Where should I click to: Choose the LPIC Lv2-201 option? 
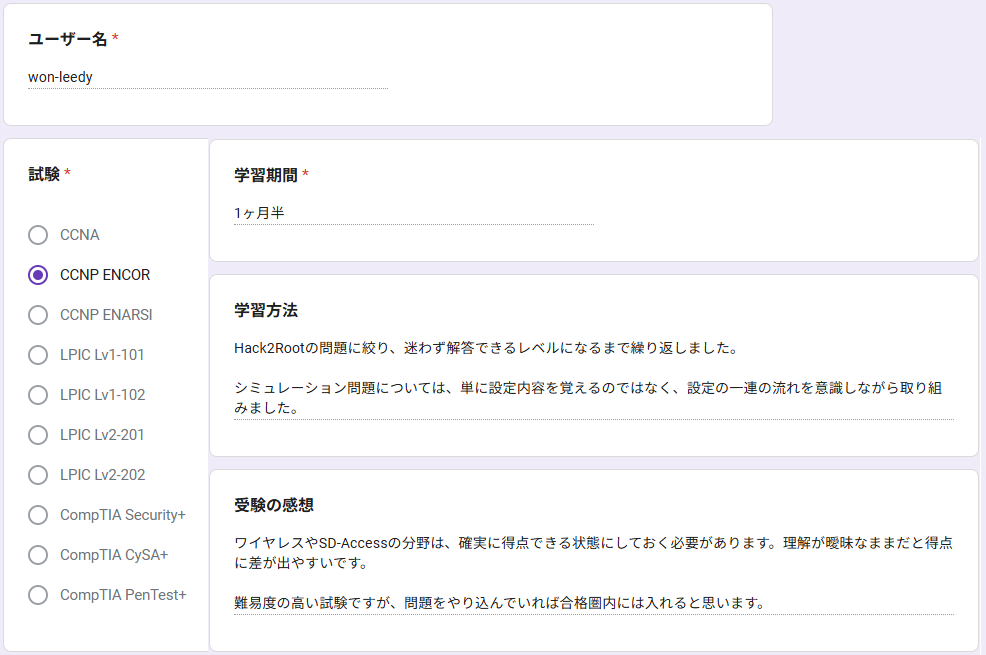point(38,435)
